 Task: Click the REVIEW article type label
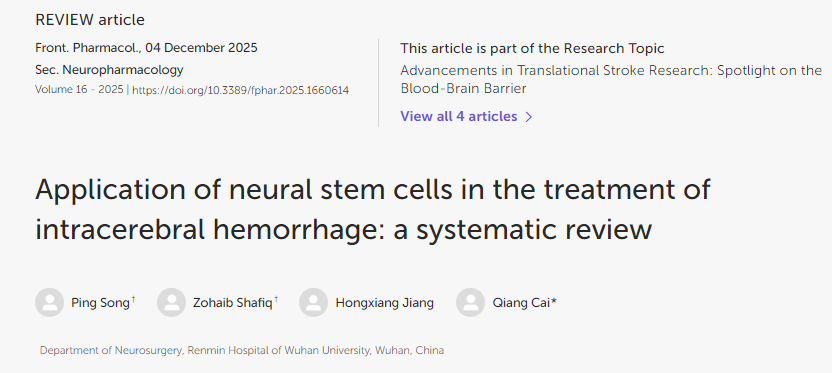[90, 20]
